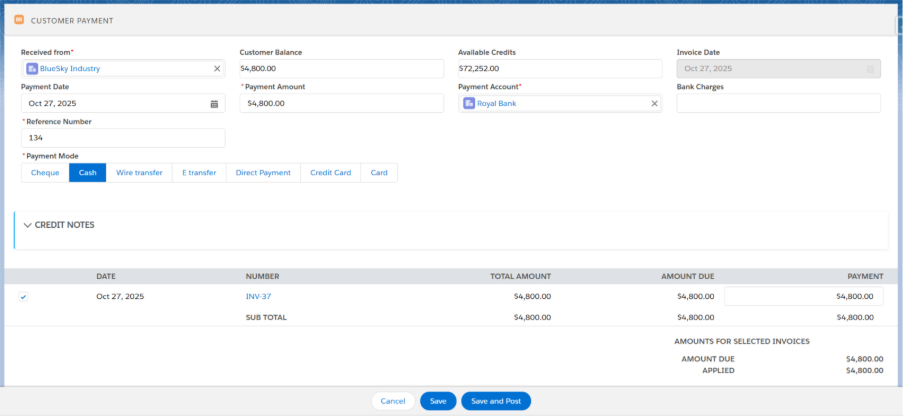Edit the INV-37 payment amount field
903x417 pixels.
[x=803, y=297]
